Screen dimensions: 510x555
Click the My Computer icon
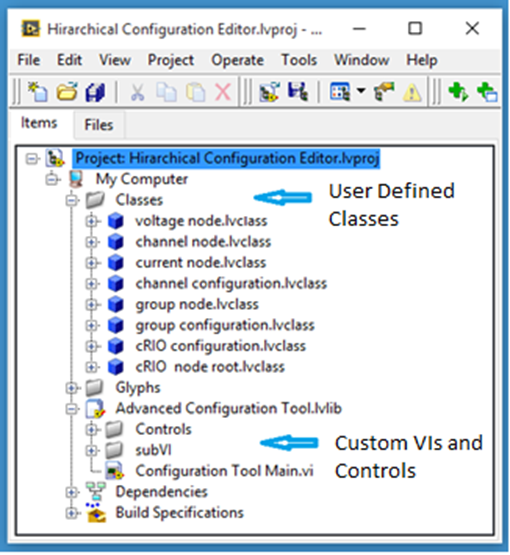click(76, 179)
